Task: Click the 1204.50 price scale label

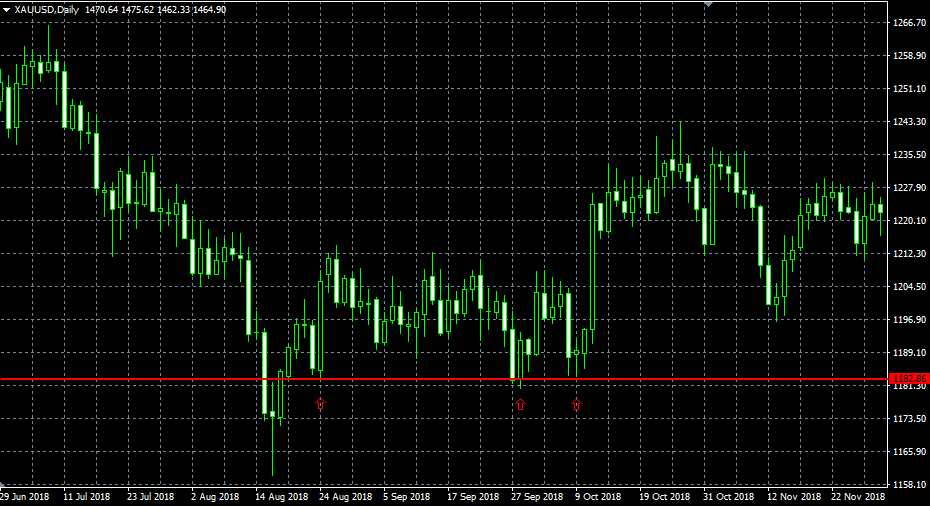Action: pos(909,287)
